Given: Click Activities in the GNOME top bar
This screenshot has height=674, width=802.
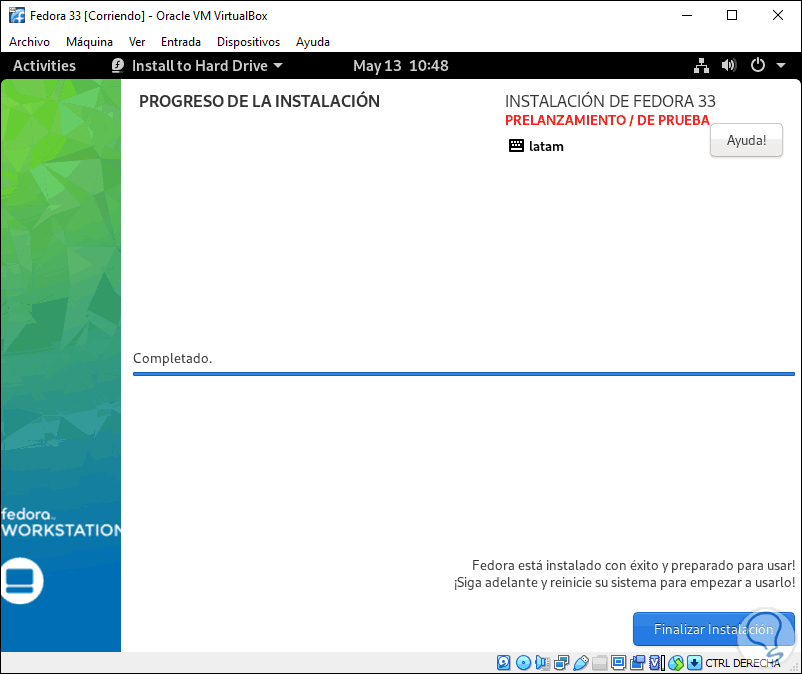Looking at the screenshot, I should pos(44,65).
